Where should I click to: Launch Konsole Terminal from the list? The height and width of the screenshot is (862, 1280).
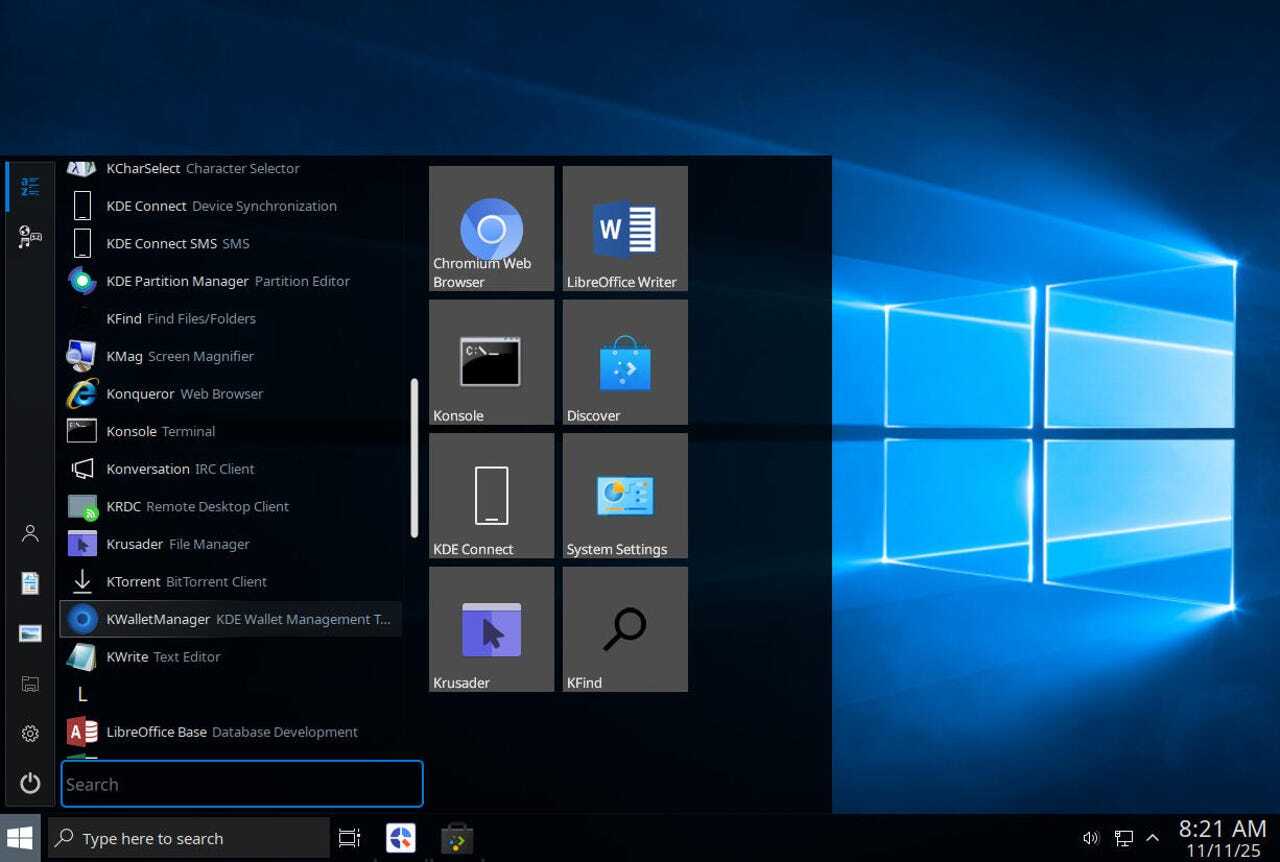click(x=231, y=431)
